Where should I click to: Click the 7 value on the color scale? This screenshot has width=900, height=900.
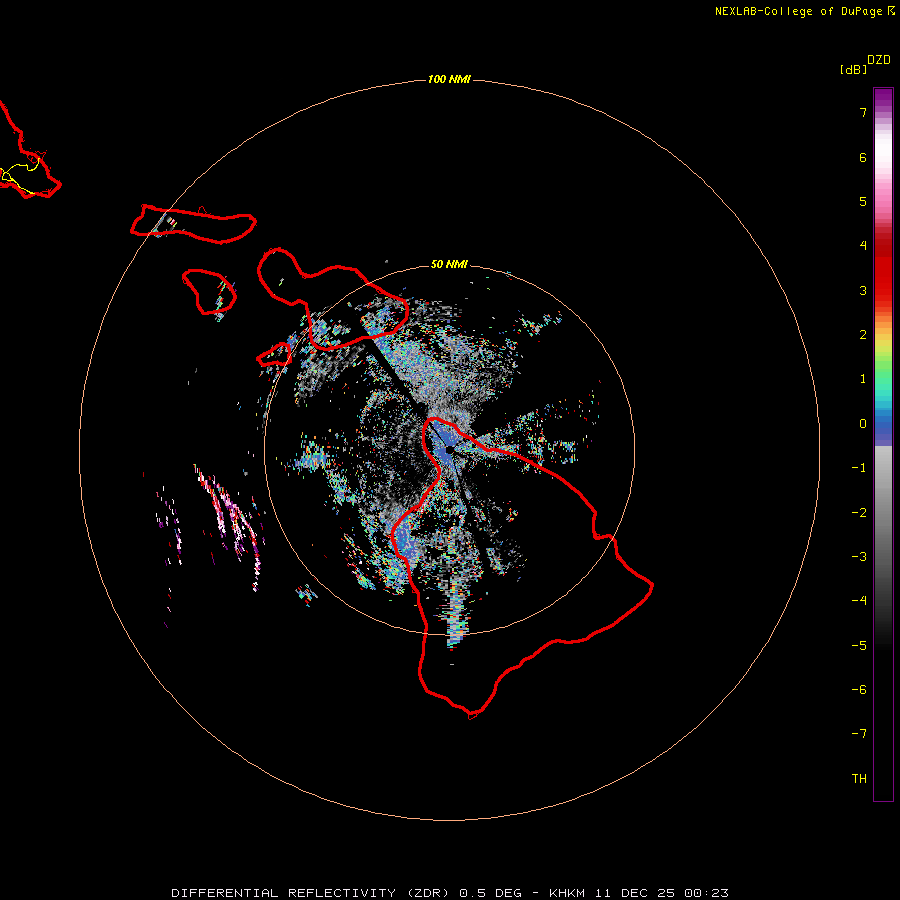point(863,112)
